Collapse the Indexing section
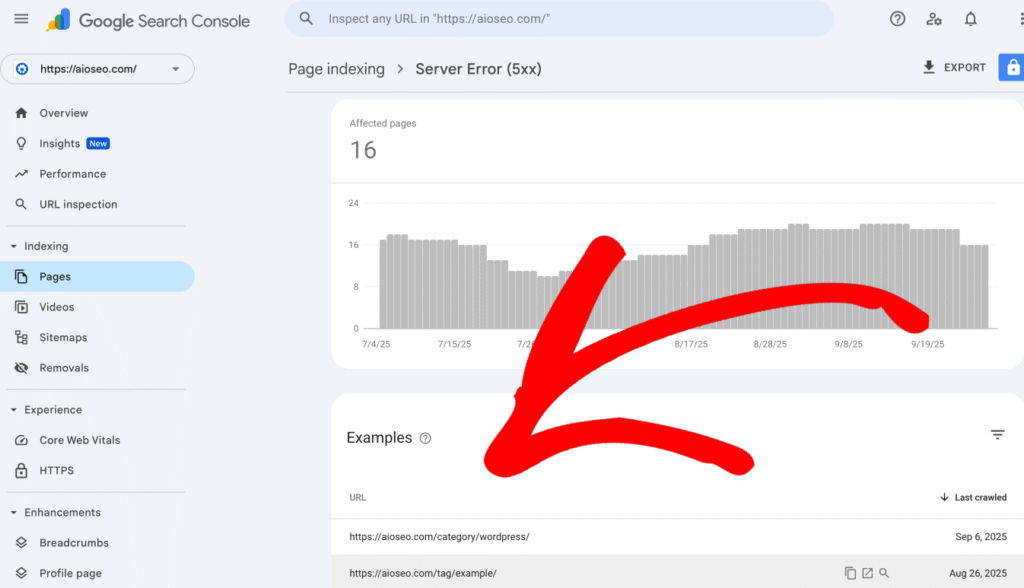Image resolution: width=1024 pixels, height=588 pixels. (x=14, y=246)
